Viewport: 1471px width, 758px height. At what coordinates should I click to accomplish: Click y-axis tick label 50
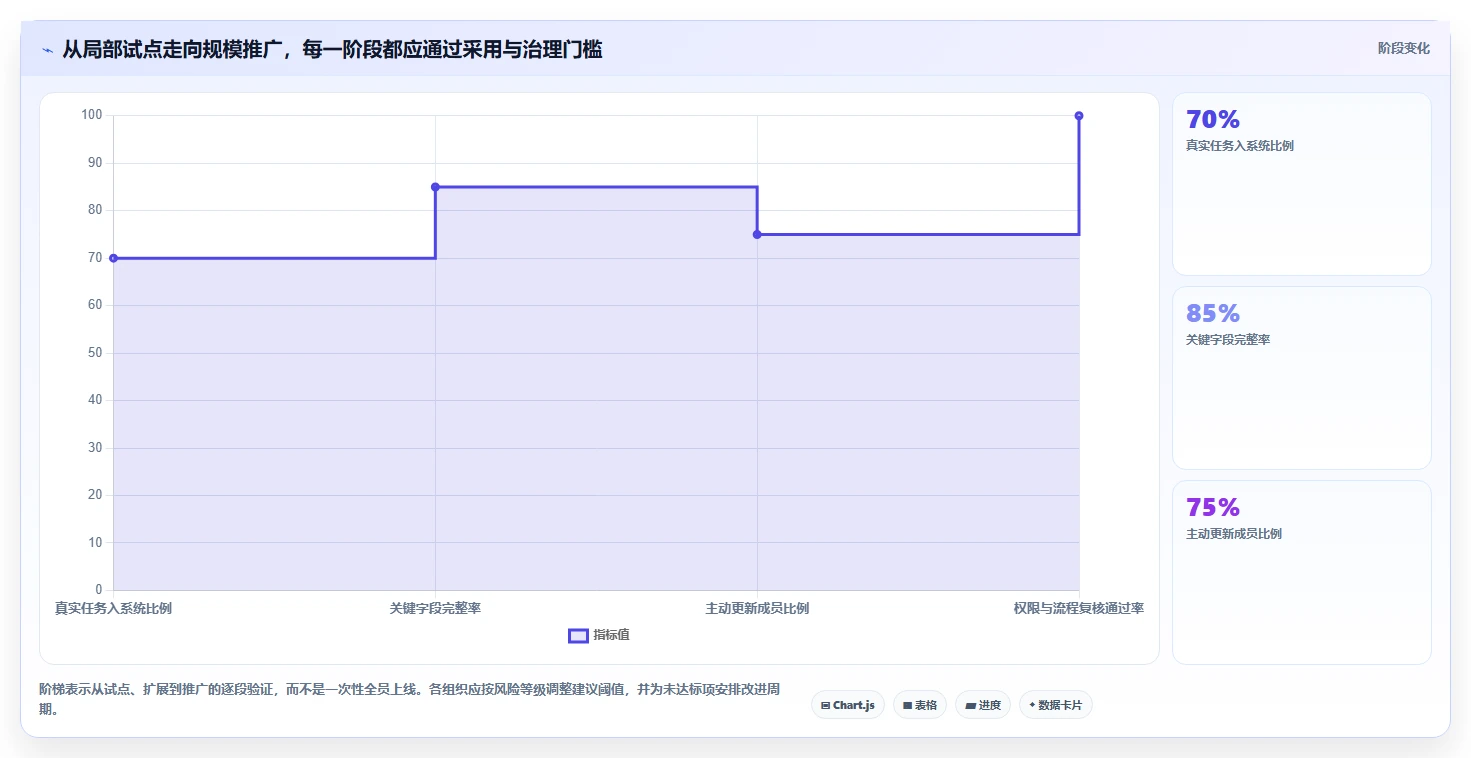point(95,353)
